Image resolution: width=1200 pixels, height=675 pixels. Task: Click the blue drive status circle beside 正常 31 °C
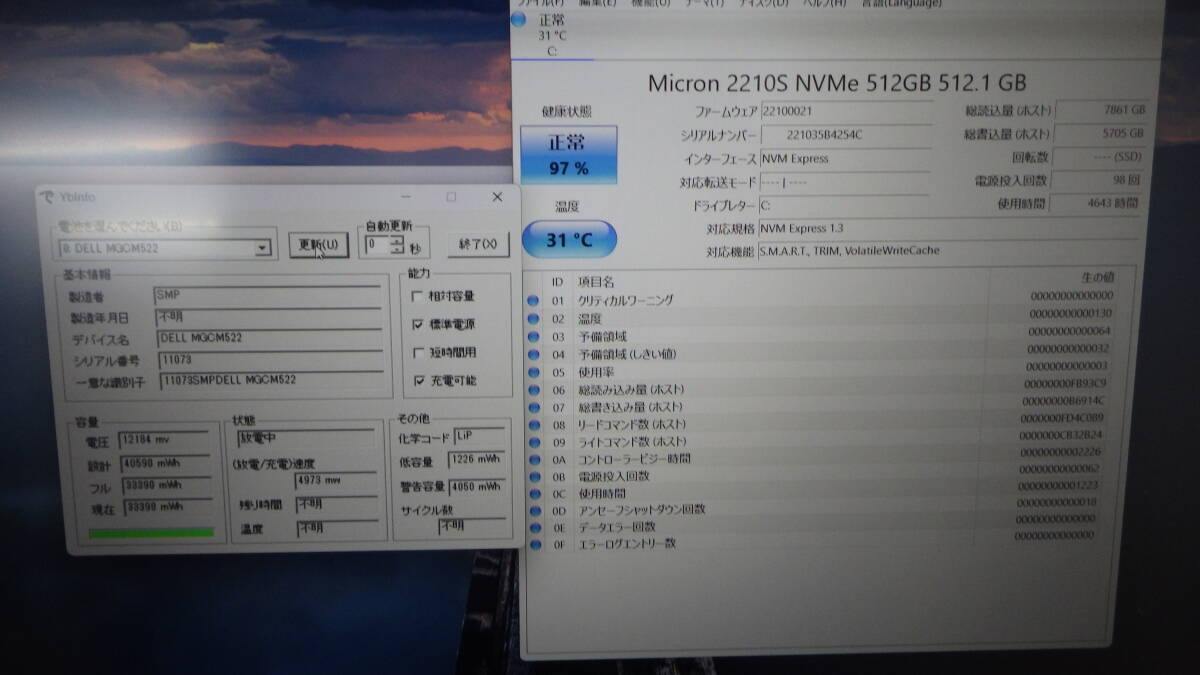[518, 20]
